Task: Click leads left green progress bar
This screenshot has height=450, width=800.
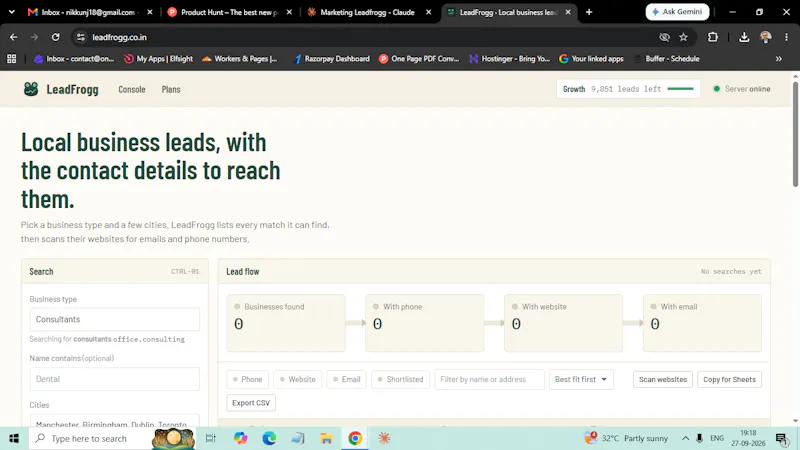Action: click(681, 89)
